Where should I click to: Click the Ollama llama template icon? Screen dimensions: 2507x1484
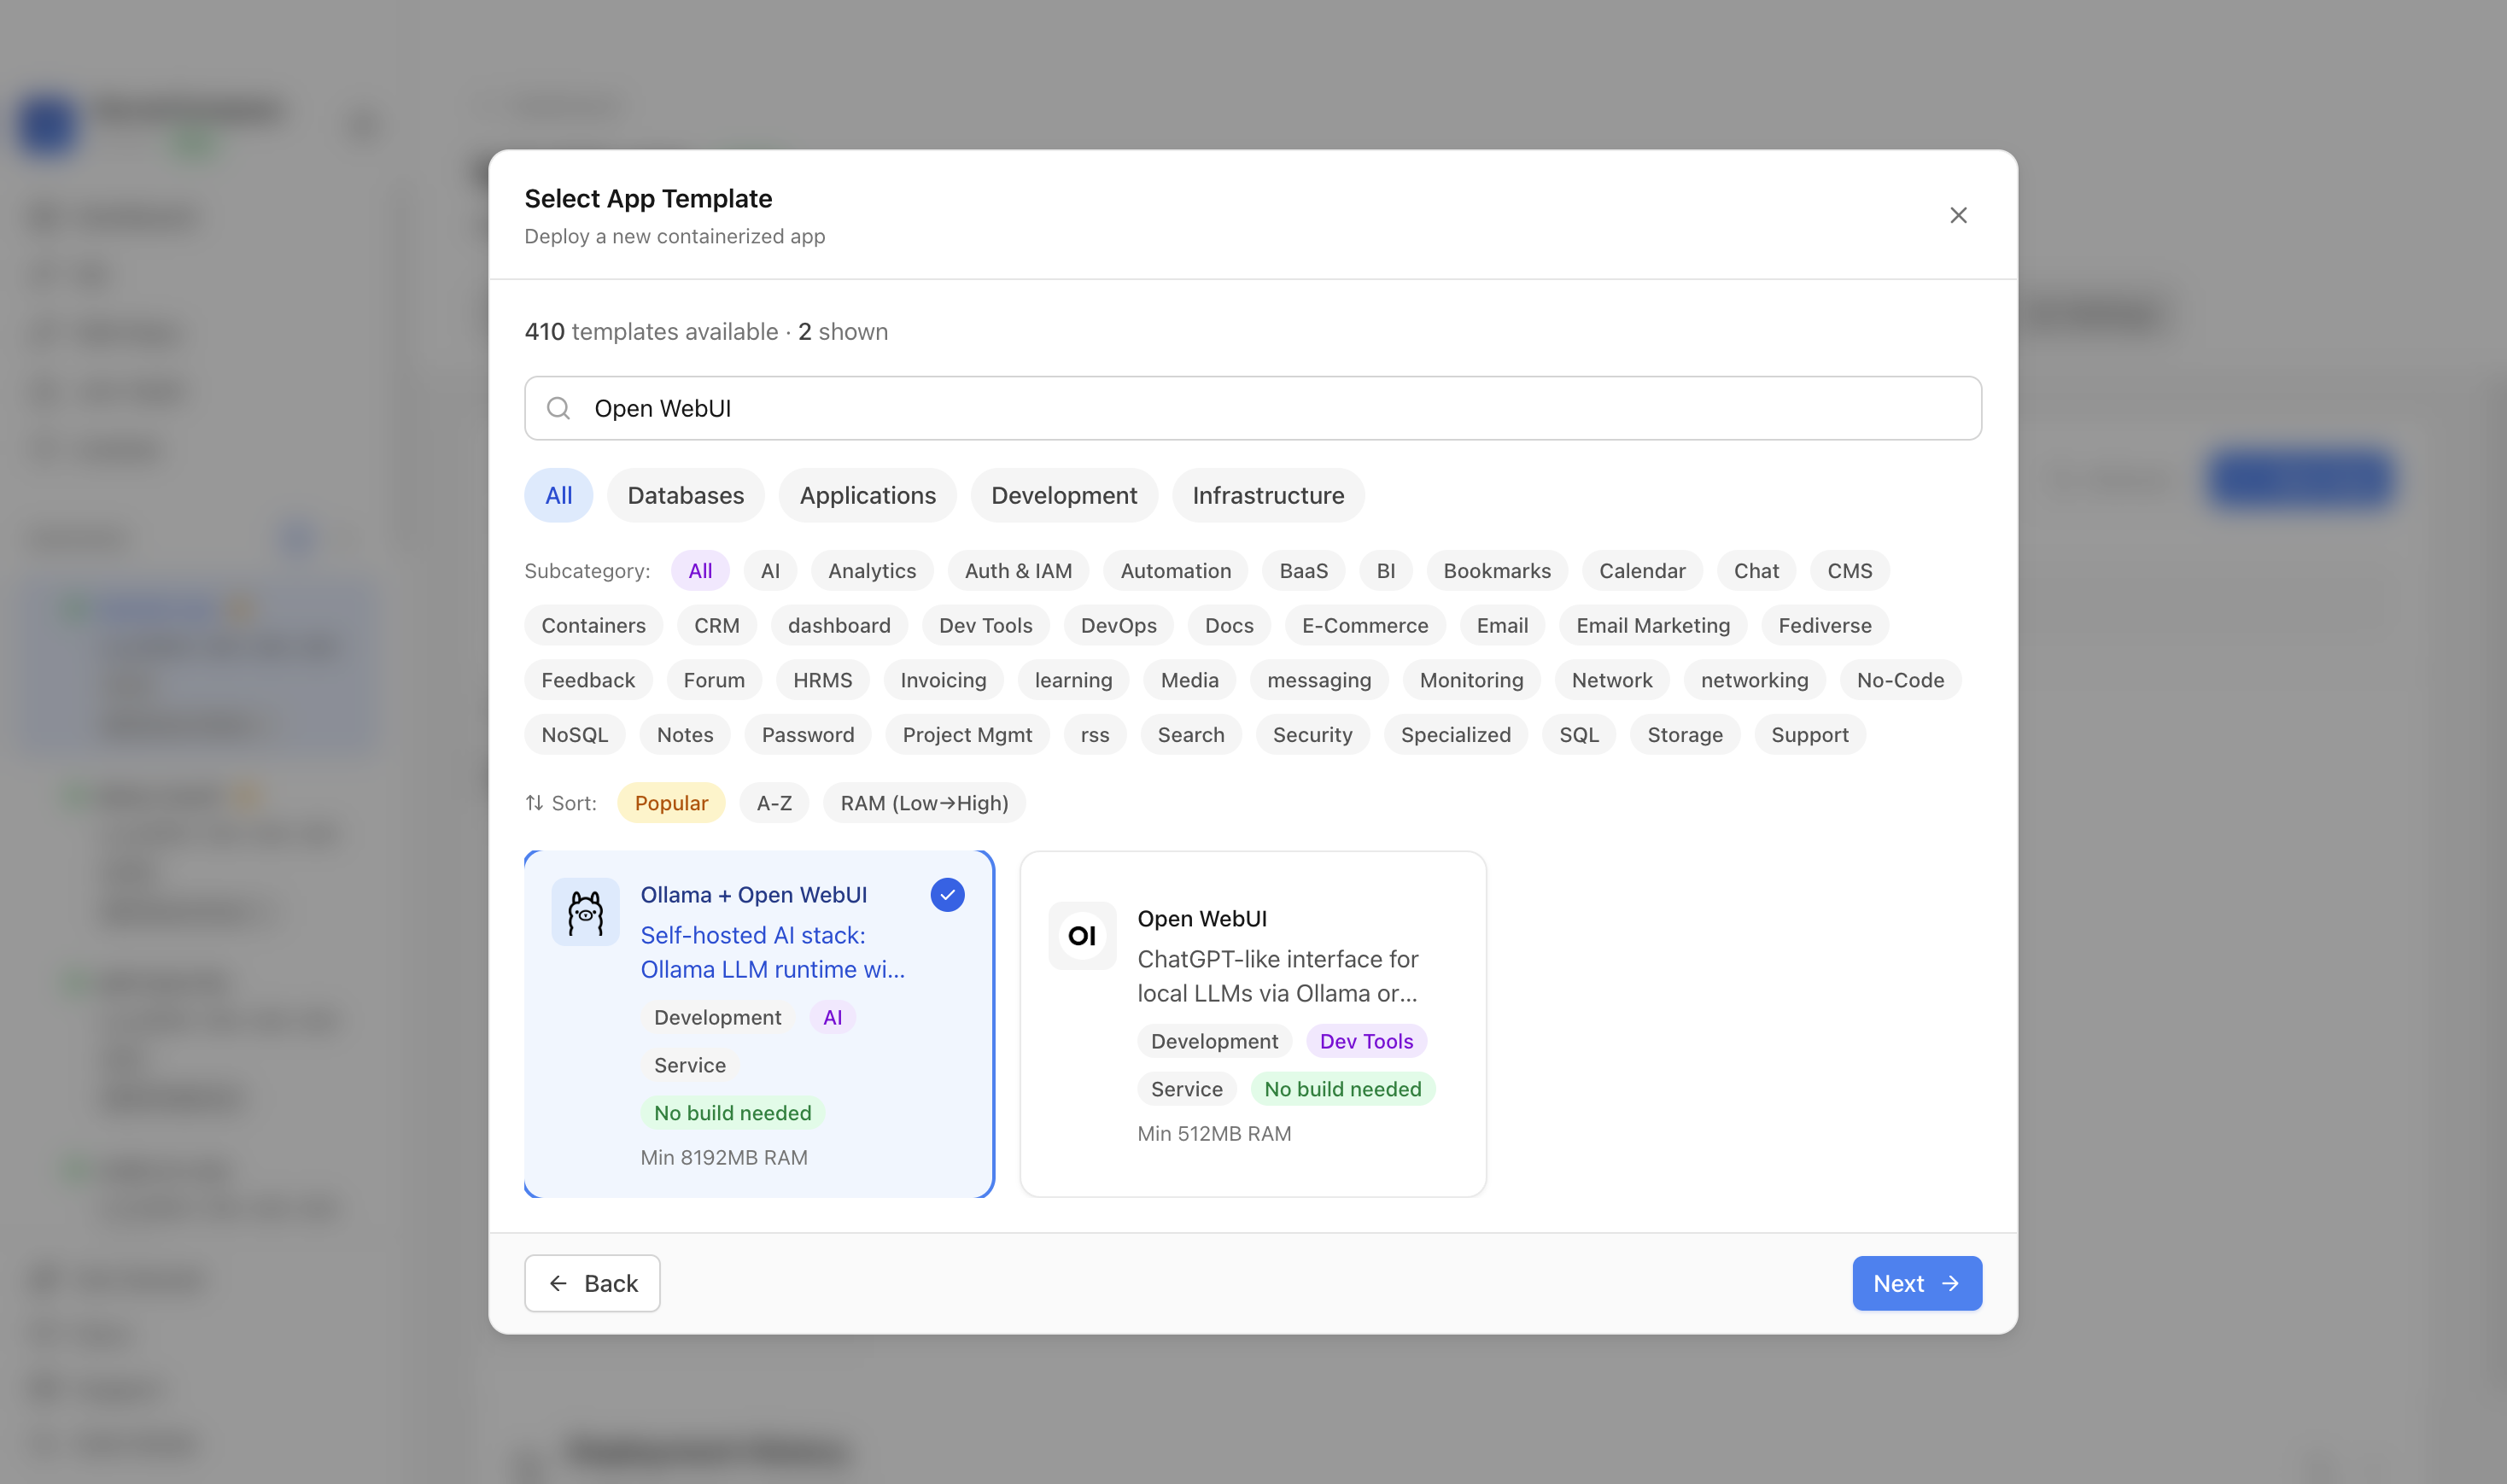[x=586, y=912]
